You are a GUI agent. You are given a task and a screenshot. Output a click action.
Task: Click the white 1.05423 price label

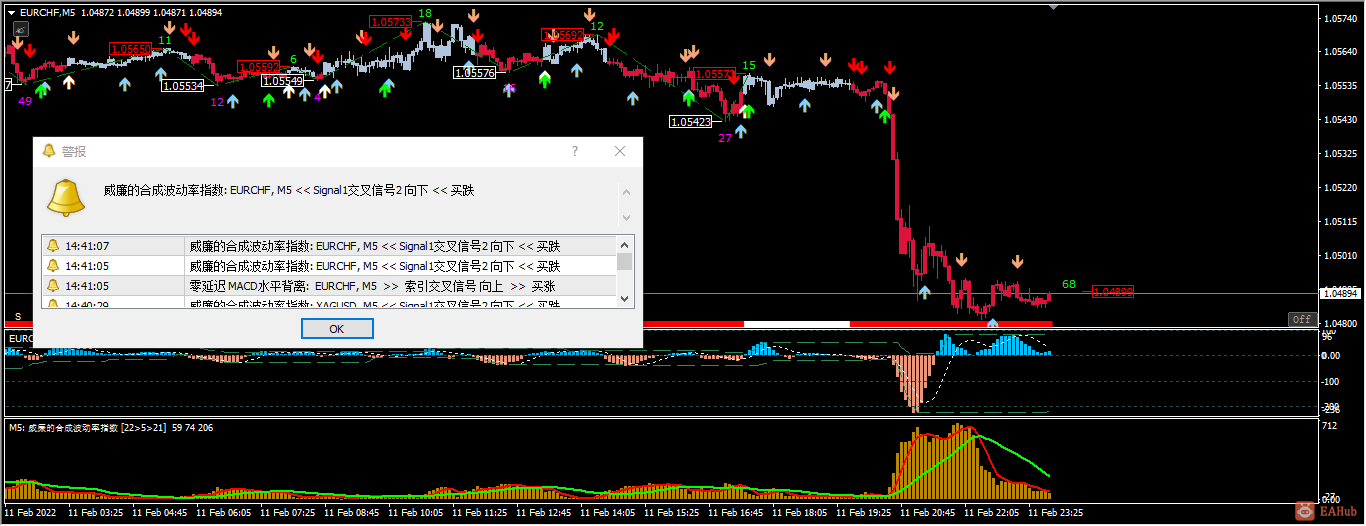point(691,121)
